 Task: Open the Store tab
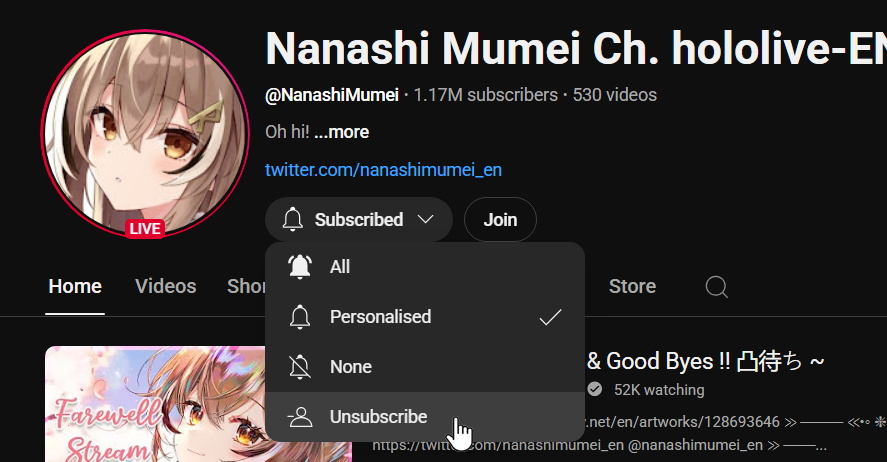point(632,286)
